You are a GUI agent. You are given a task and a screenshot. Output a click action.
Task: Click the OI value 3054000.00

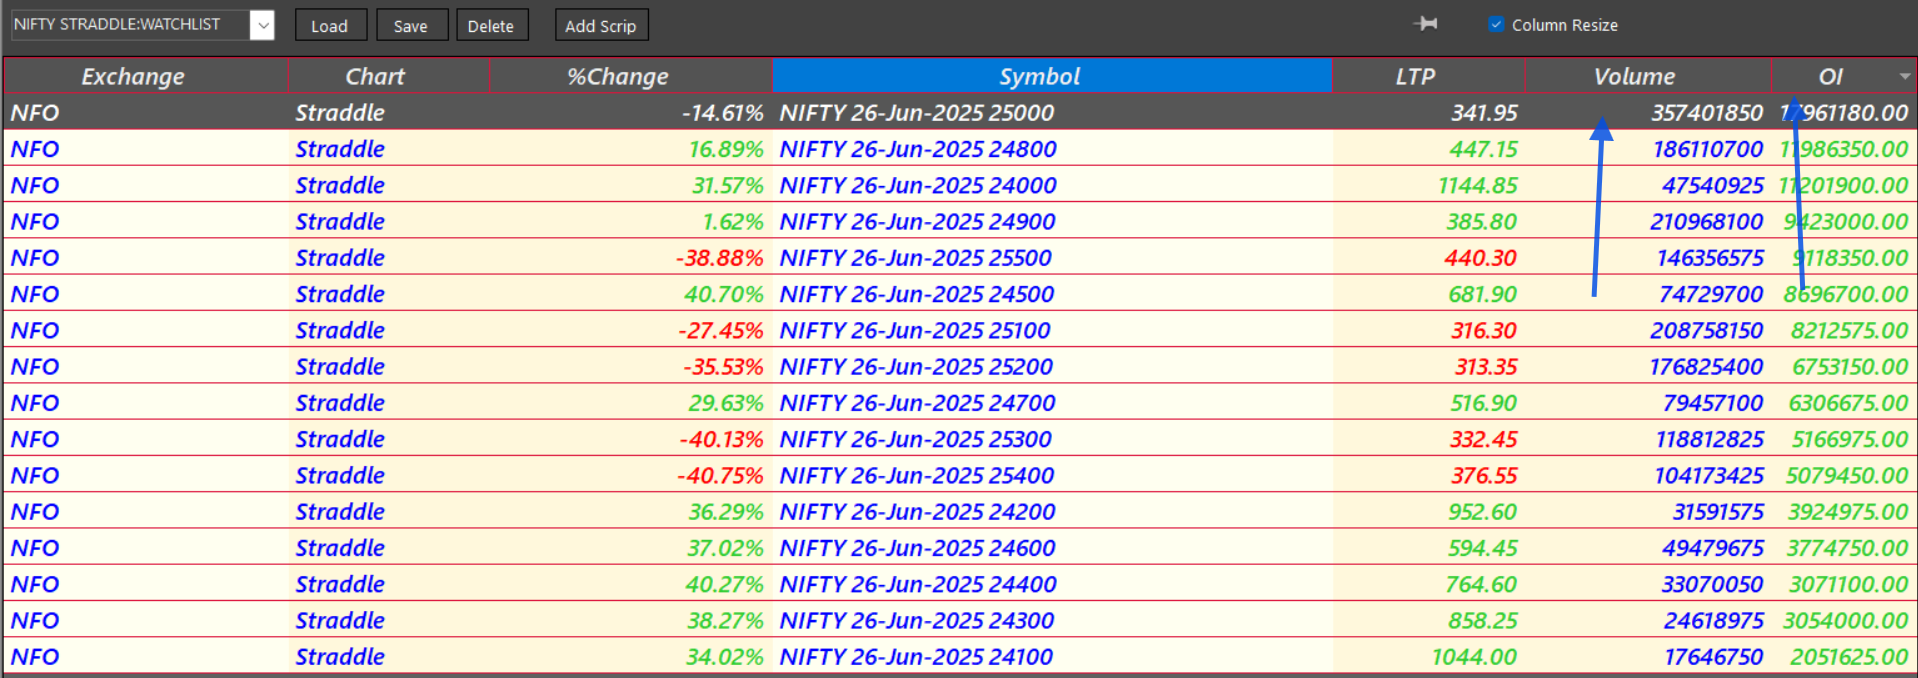pos(1846,620)
